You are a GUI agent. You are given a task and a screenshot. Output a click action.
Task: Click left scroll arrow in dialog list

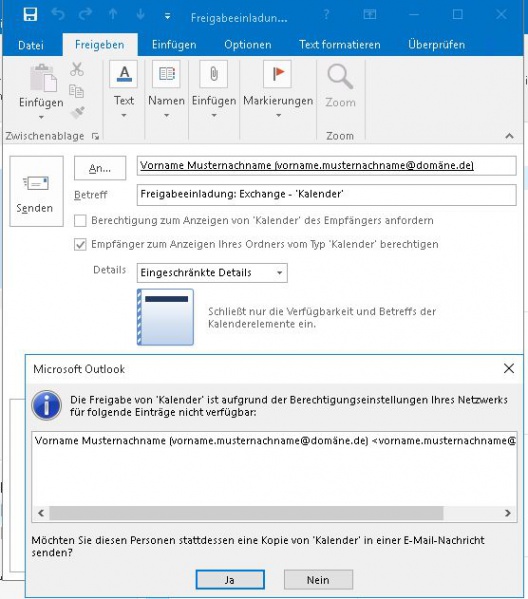point(41,513)
